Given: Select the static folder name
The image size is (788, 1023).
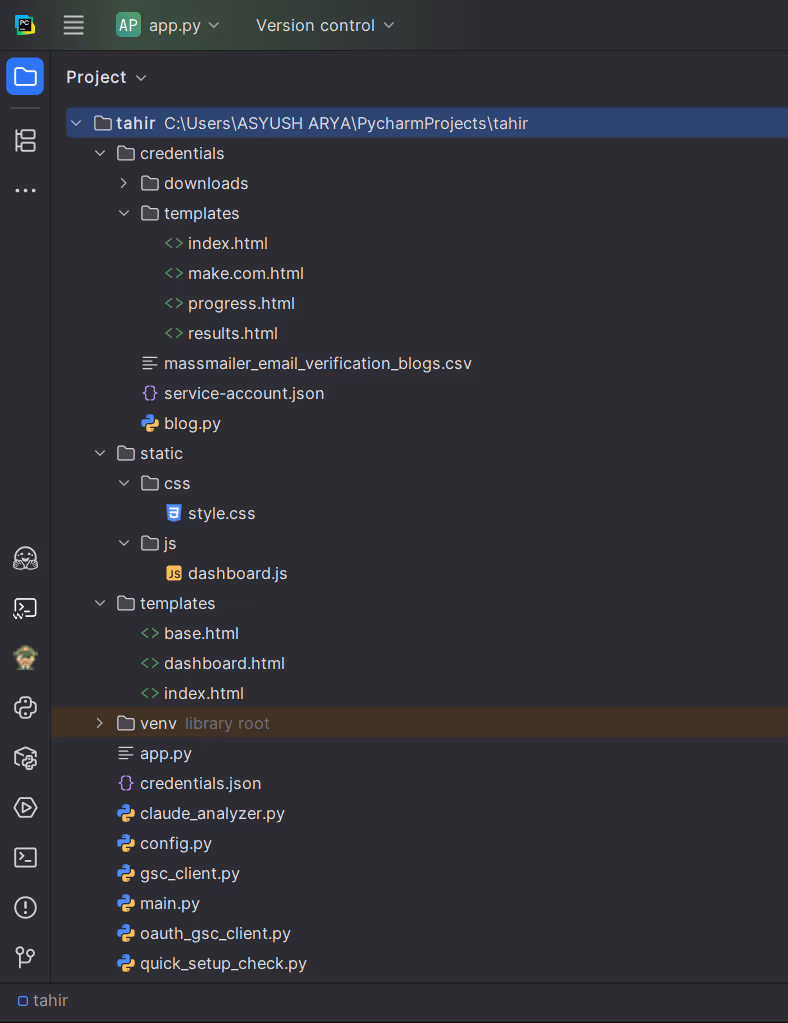Looking at the screenshot, I should point(161,453).
